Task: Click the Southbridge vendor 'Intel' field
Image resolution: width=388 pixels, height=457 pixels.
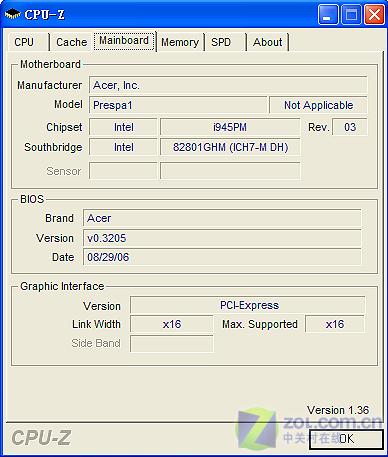Action: pyautogui.click(x=123, y=147)
